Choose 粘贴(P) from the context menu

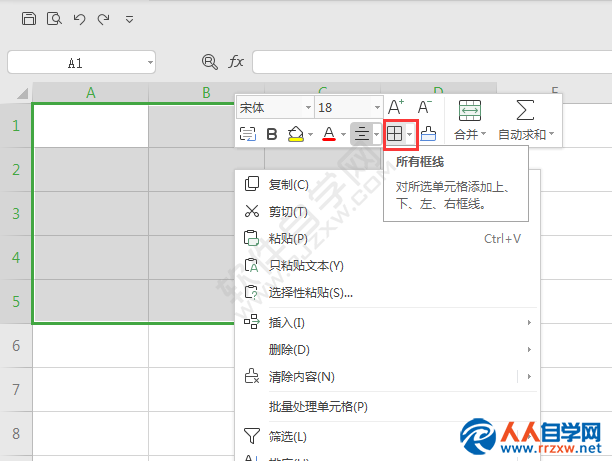[387, 238]
